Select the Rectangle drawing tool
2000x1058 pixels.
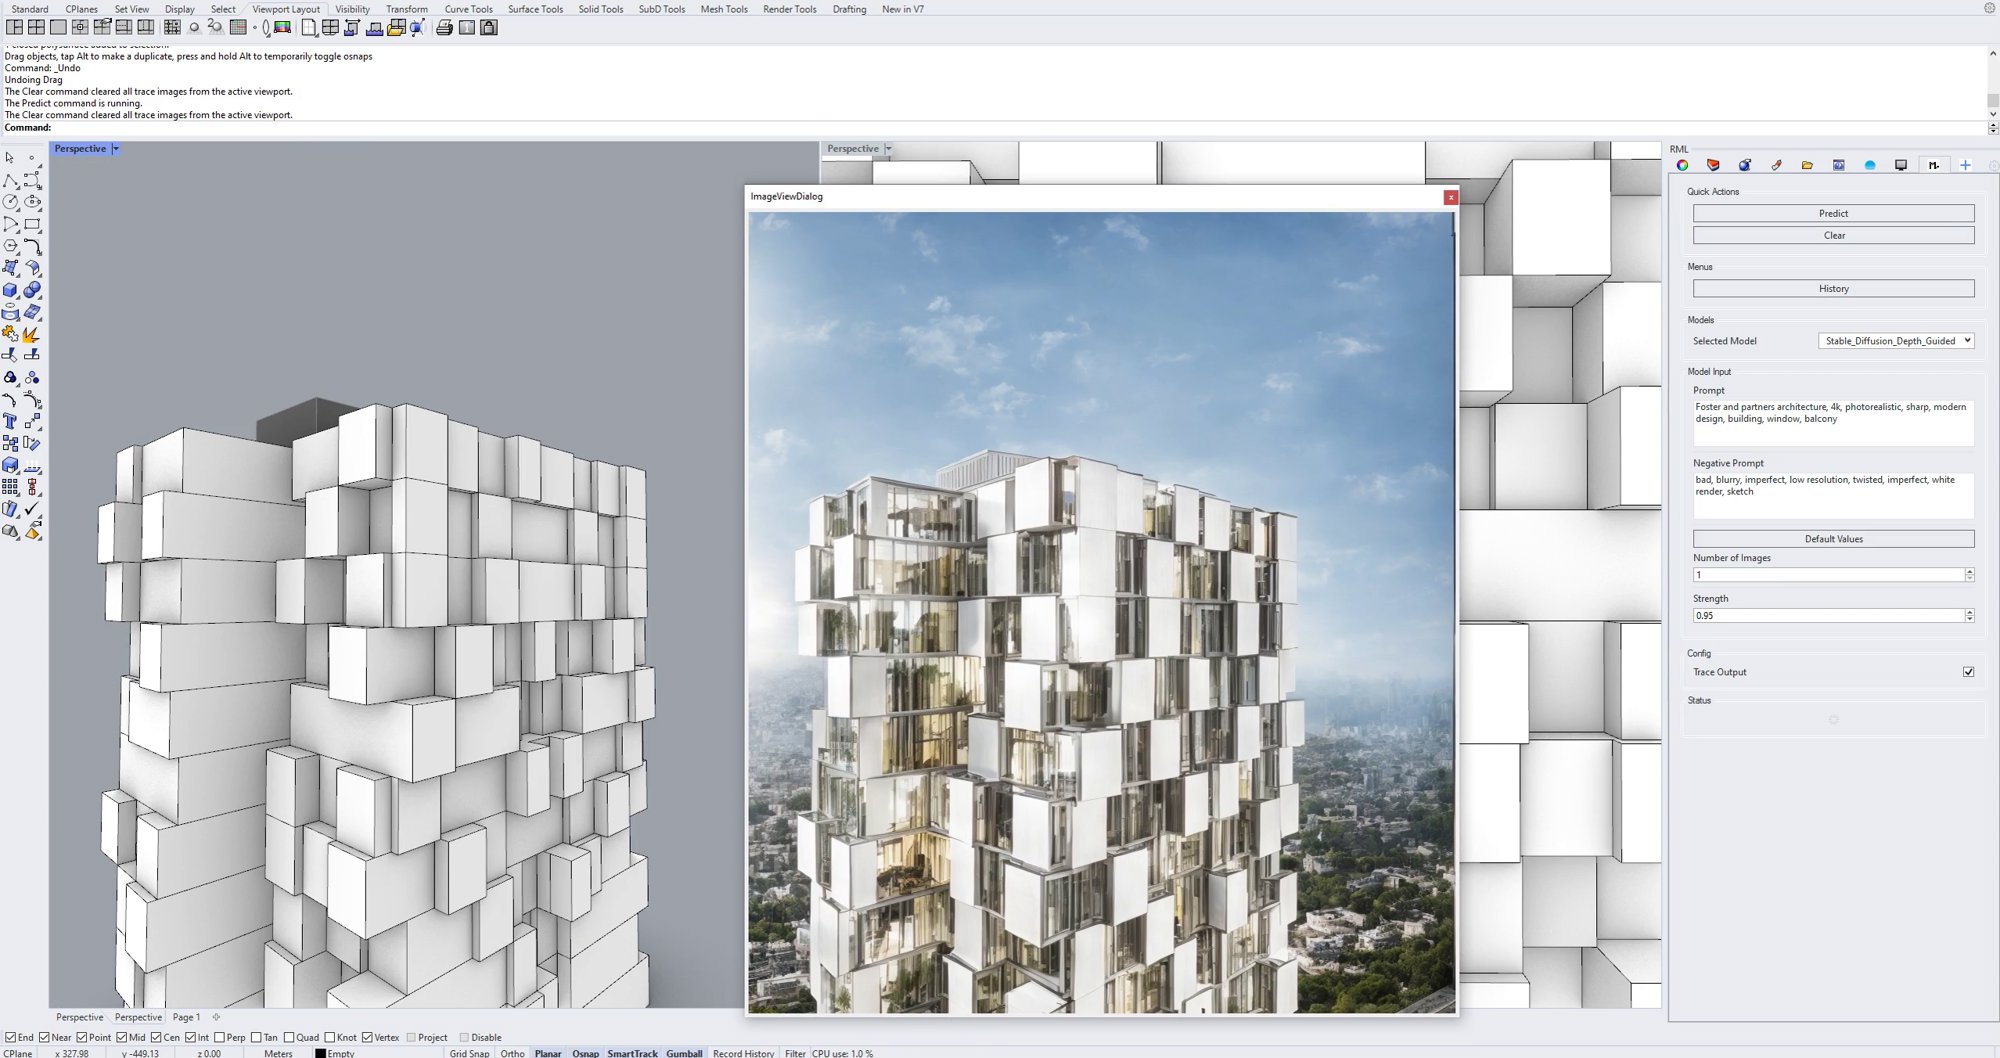click(x=32, y=224)
